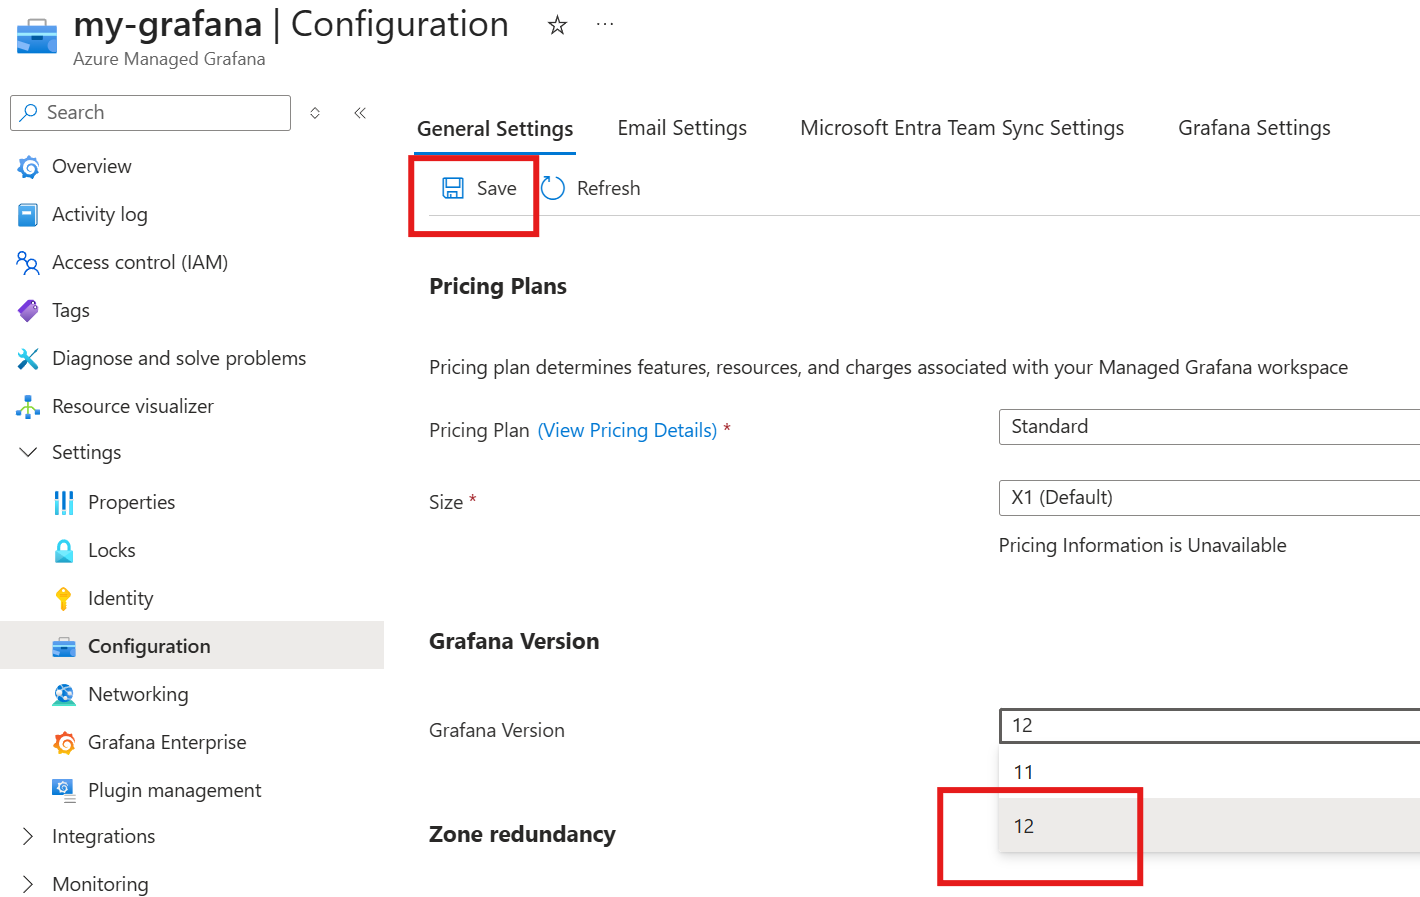The width and height of the screenshot is (1420, 897).
Task: Switch to the Grafana Settings tab
Action: point(1254,128)
